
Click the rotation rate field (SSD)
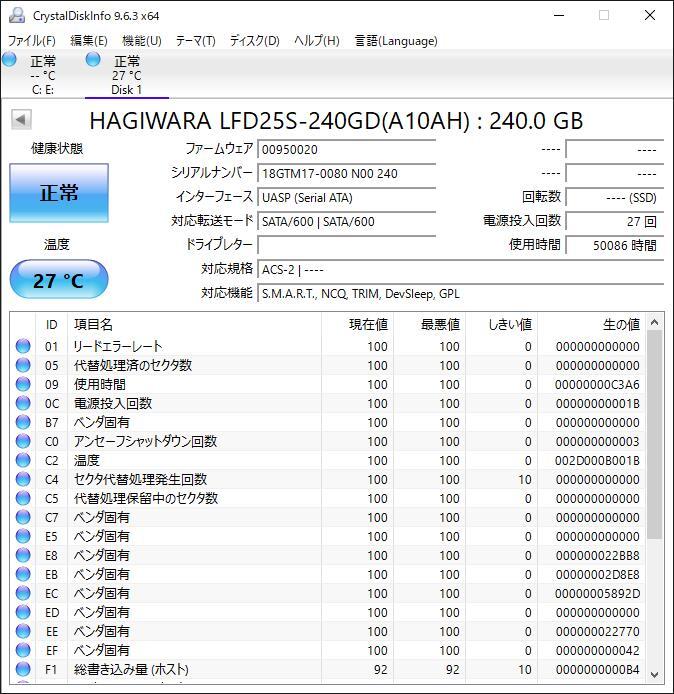click(x=615, y=197)
